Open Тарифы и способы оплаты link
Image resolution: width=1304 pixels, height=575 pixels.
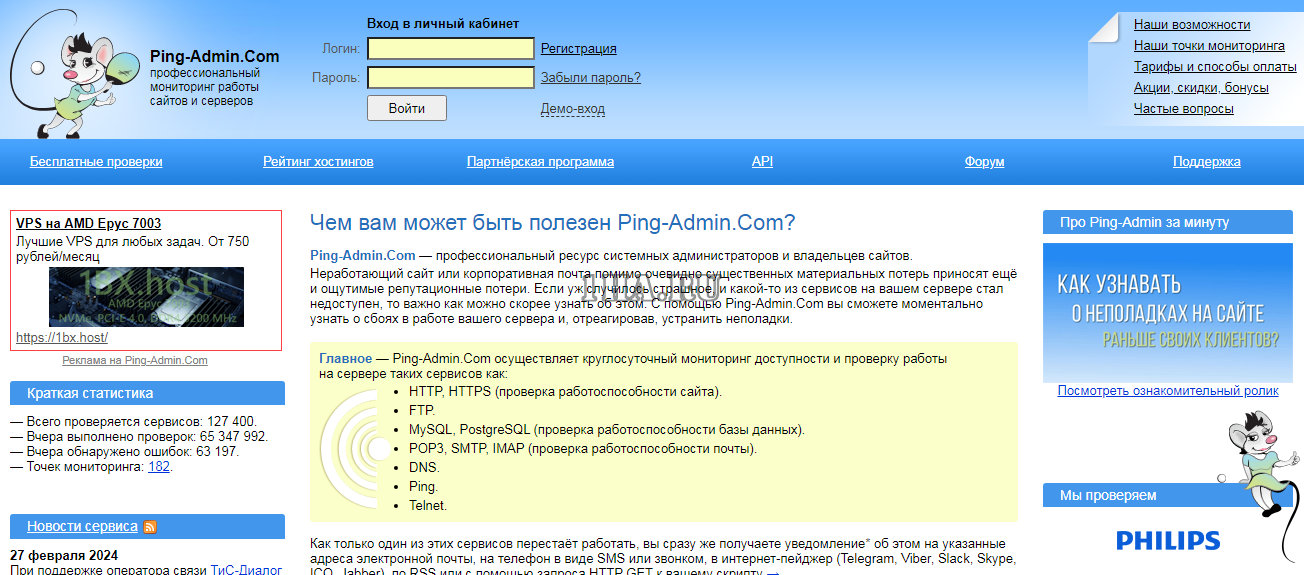click(1214, 67)
